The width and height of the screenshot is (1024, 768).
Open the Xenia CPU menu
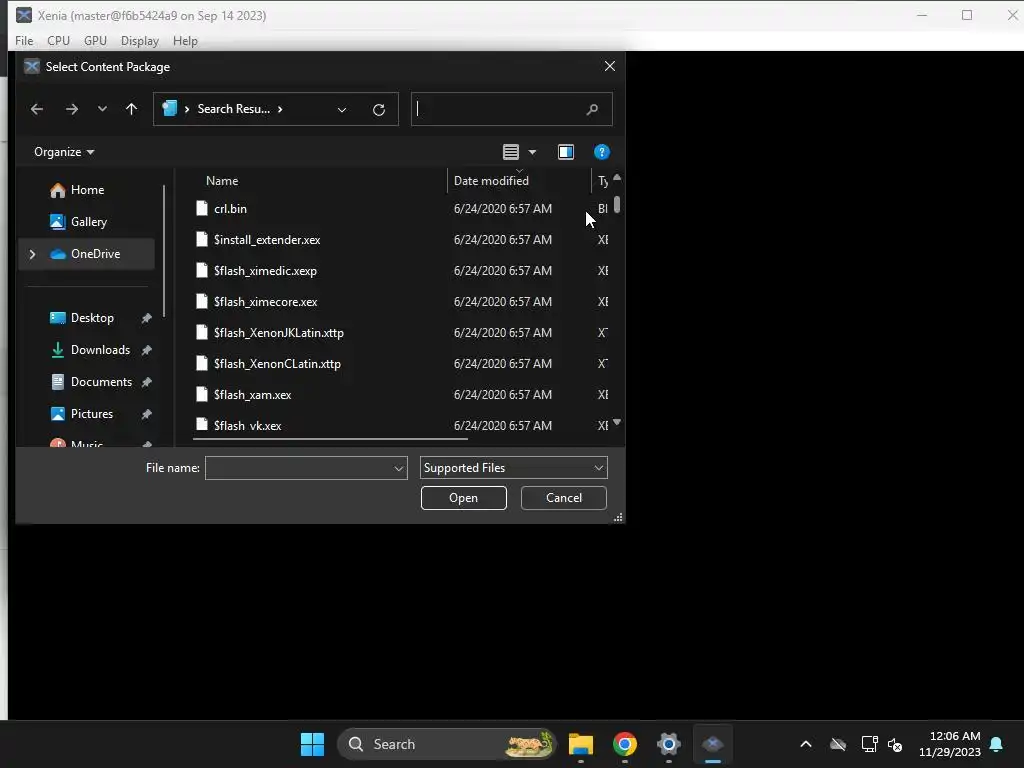pyautogui.click(x=58, y=40)
